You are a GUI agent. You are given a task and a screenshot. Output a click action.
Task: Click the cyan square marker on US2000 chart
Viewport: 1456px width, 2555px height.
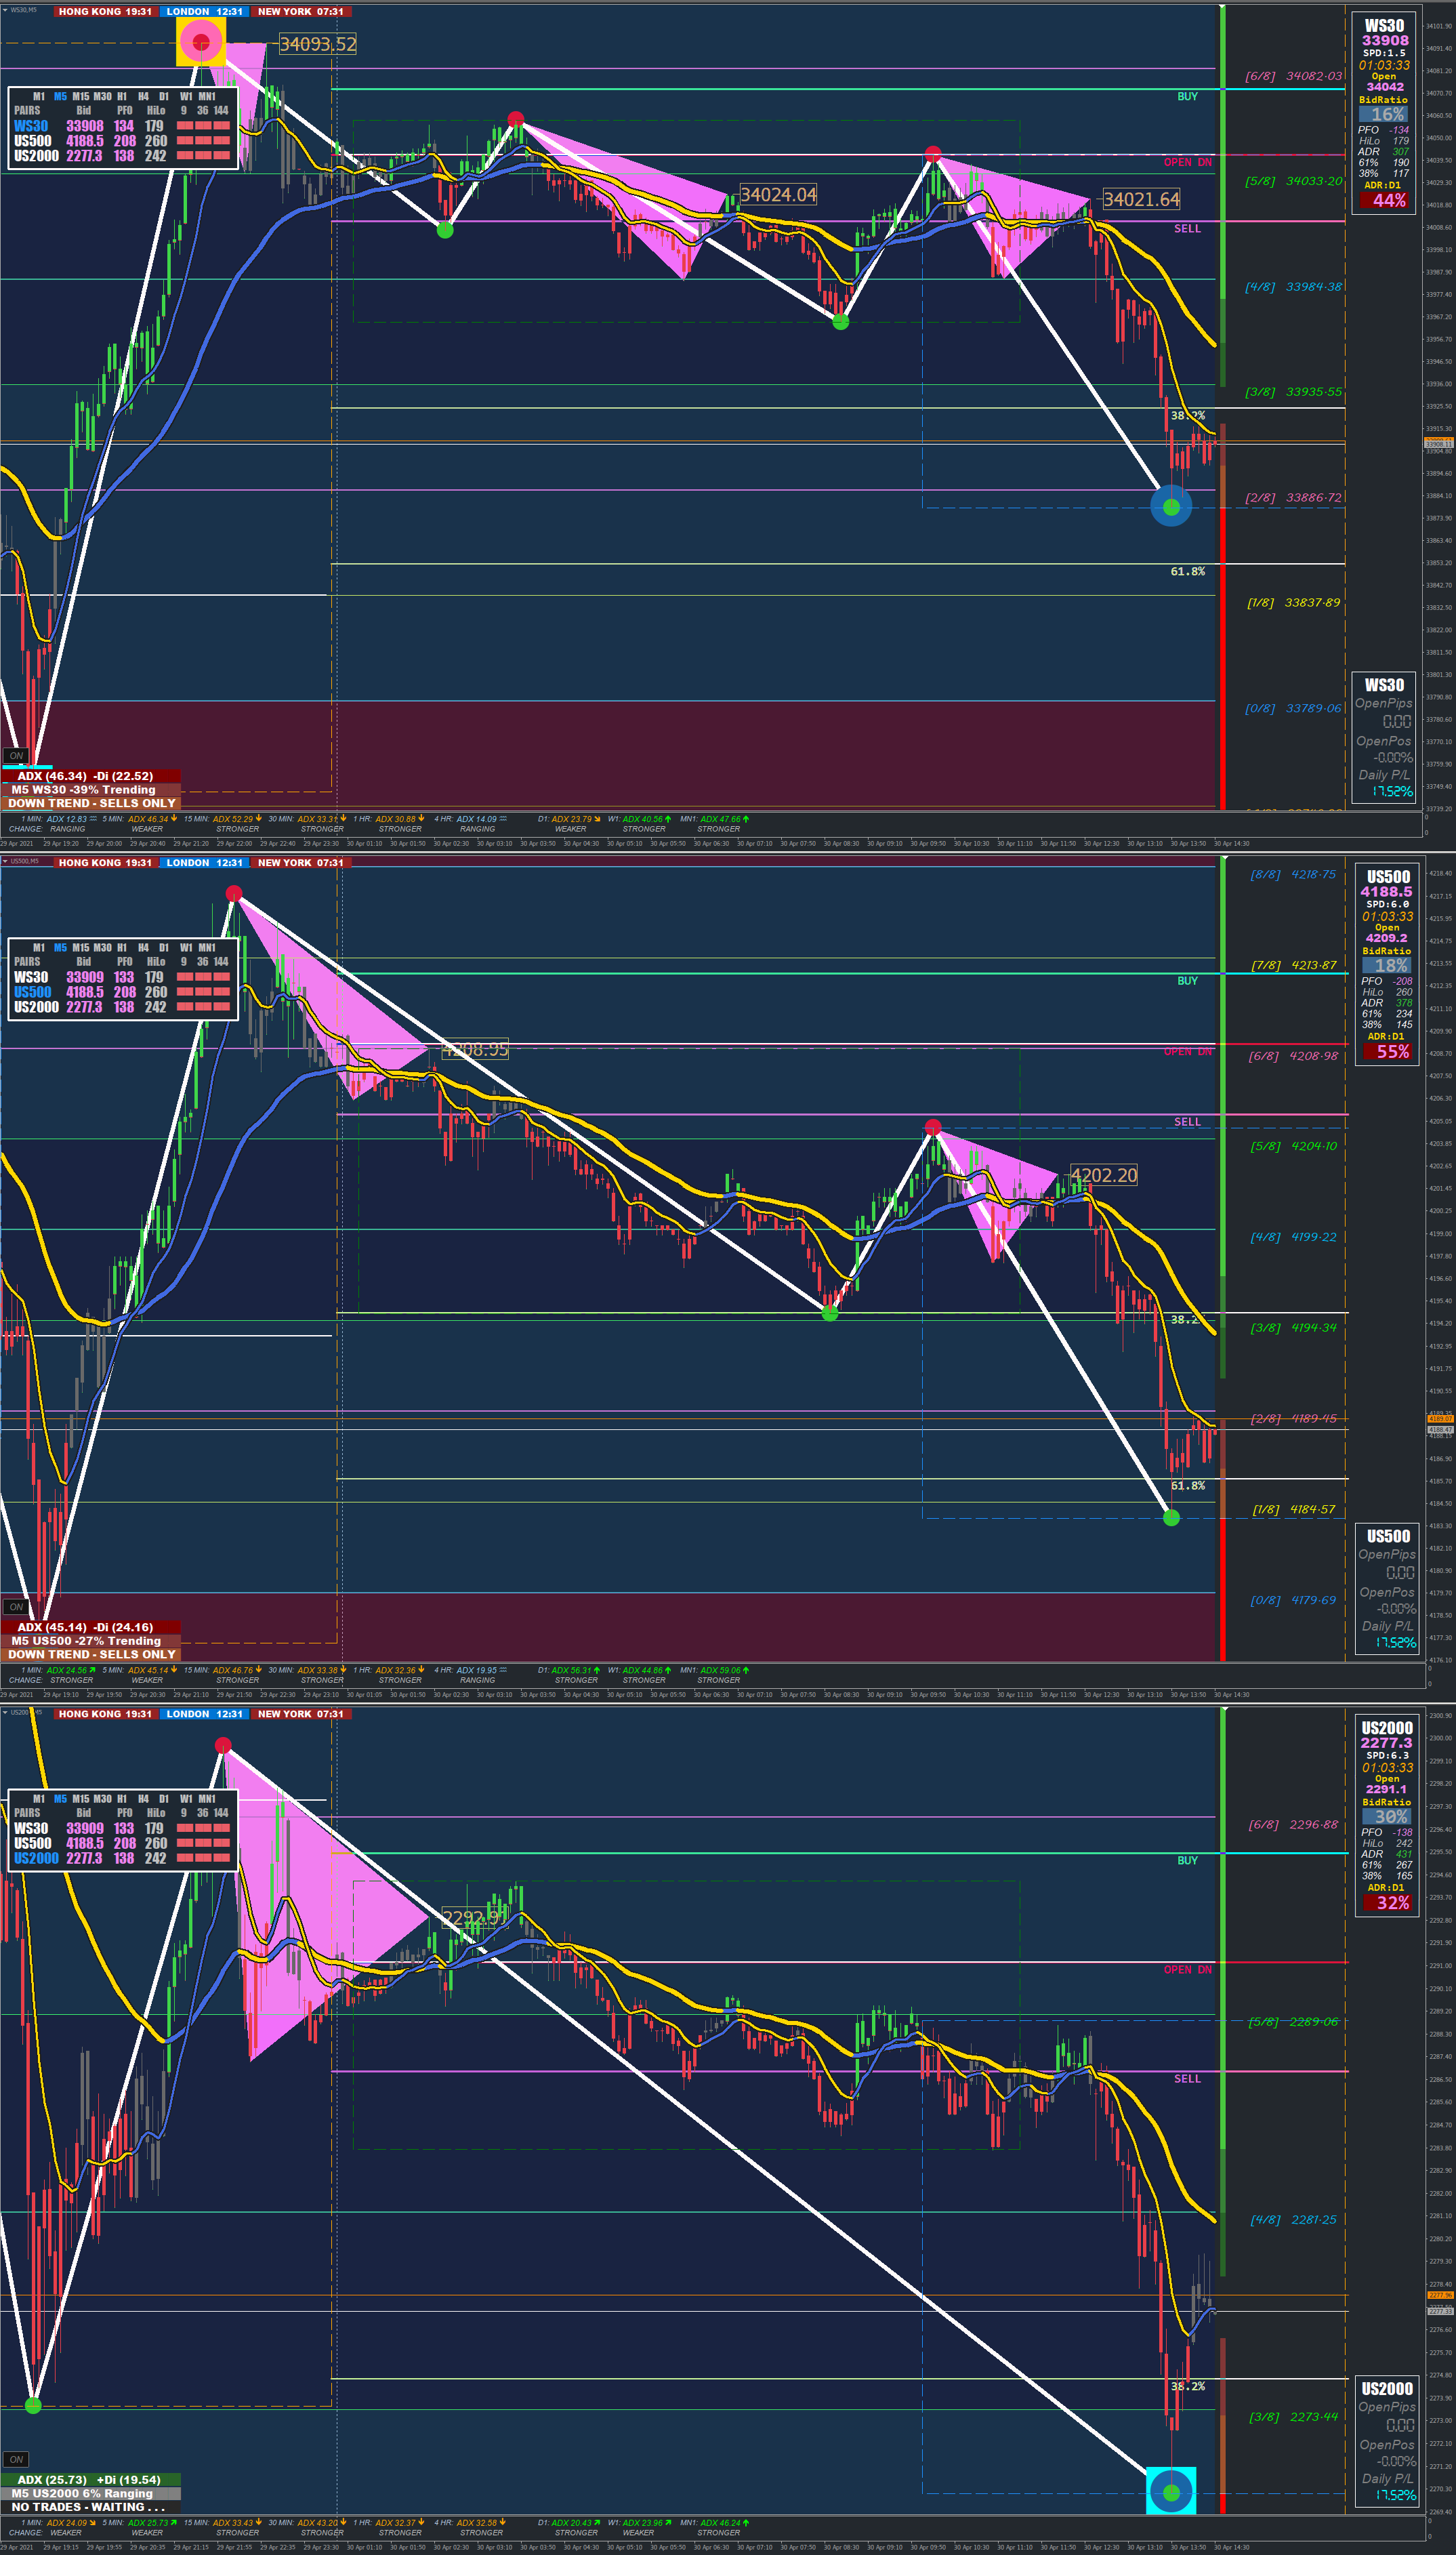1171,2491
